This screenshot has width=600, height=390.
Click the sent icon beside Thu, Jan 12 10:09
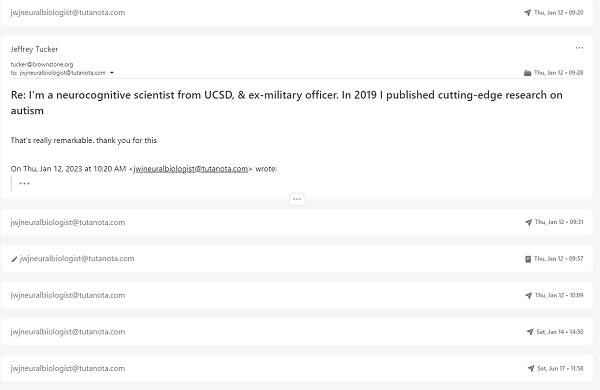point(528,295)
